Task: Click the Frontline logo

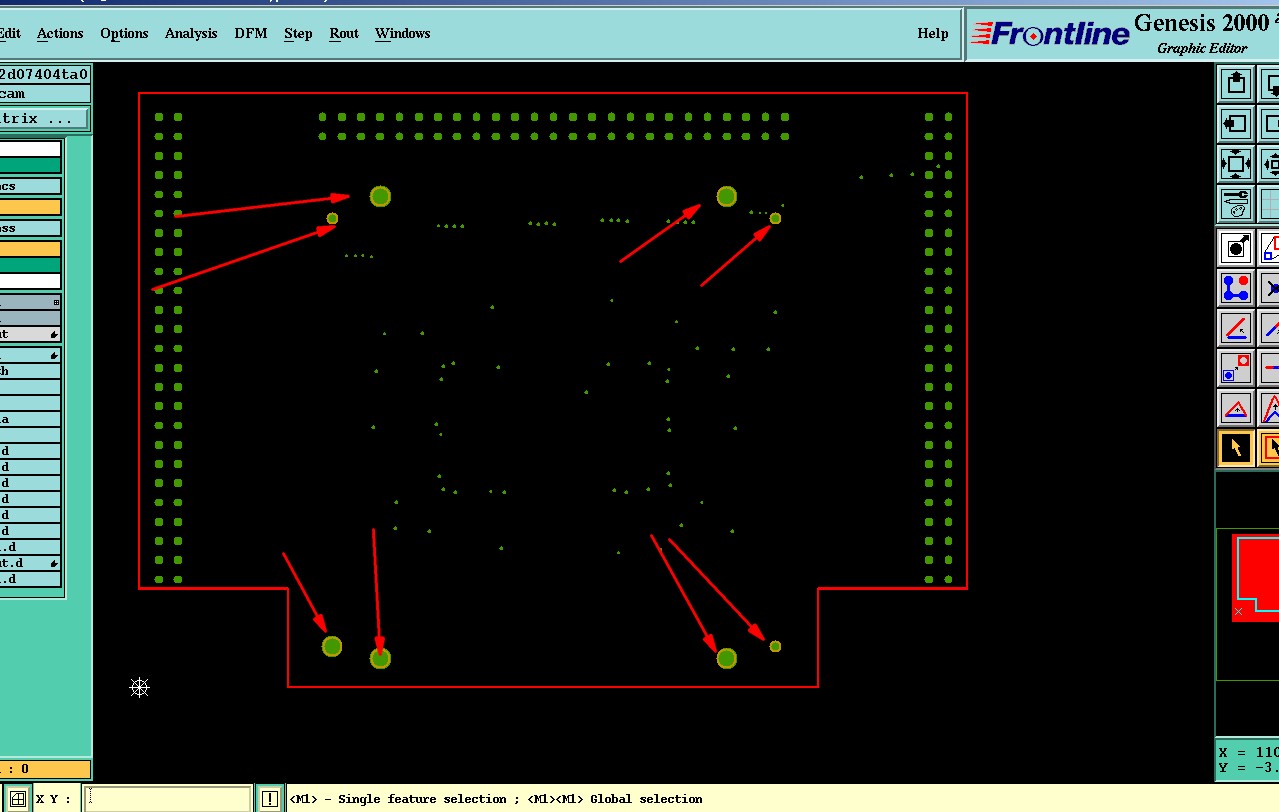Action: [x=1049, y=34]
